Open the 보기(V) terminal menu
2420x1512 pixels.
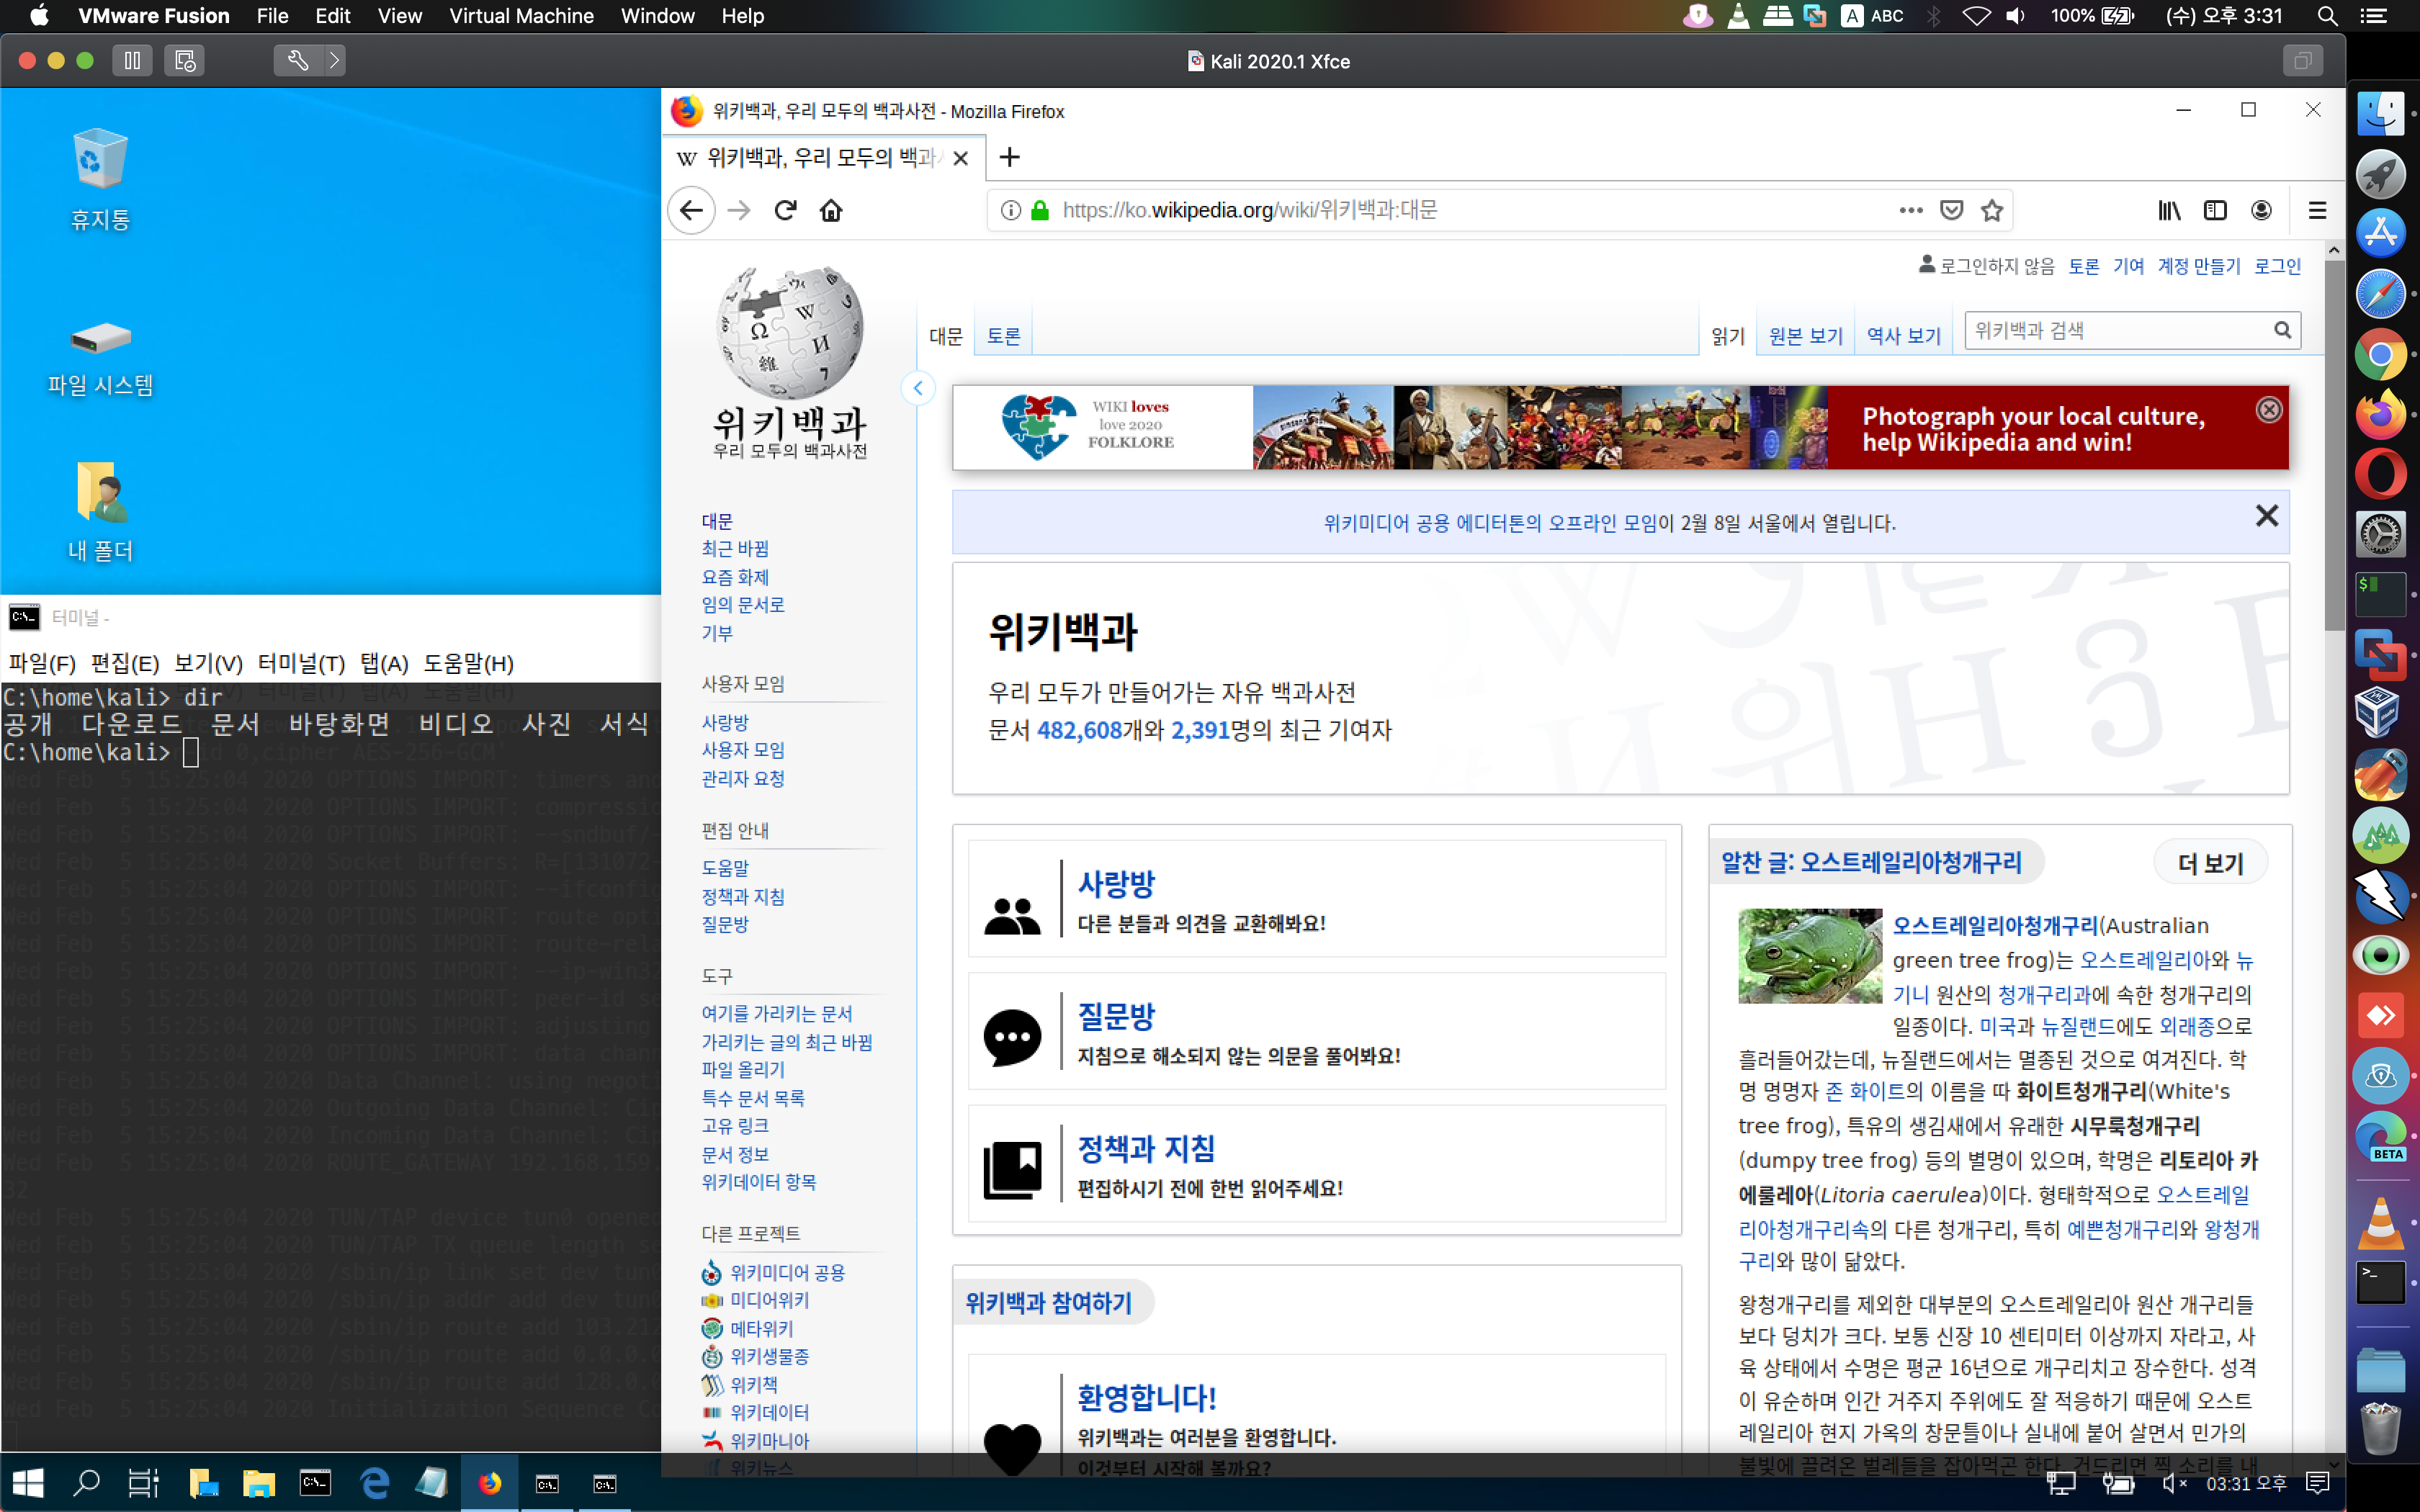(208, 663)
